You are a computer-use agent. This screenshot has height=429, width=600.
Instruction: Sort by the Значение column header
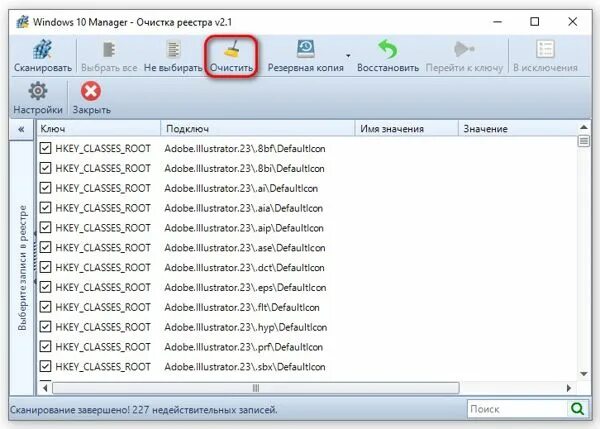pyautogui.click(x=518, y=129)
